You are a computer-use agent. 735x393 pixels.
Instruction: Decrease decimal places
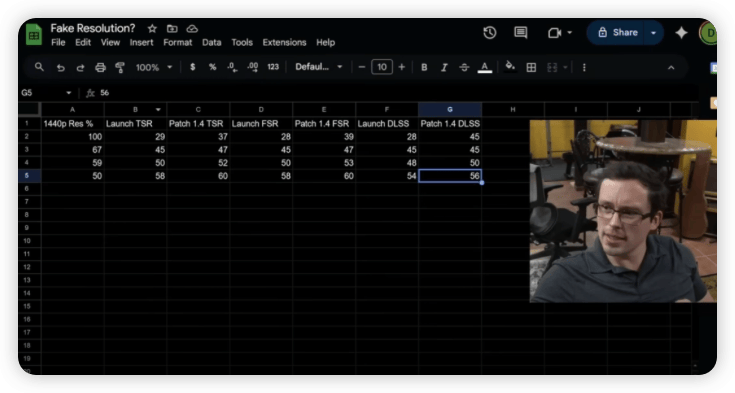(x=232, y=67)
